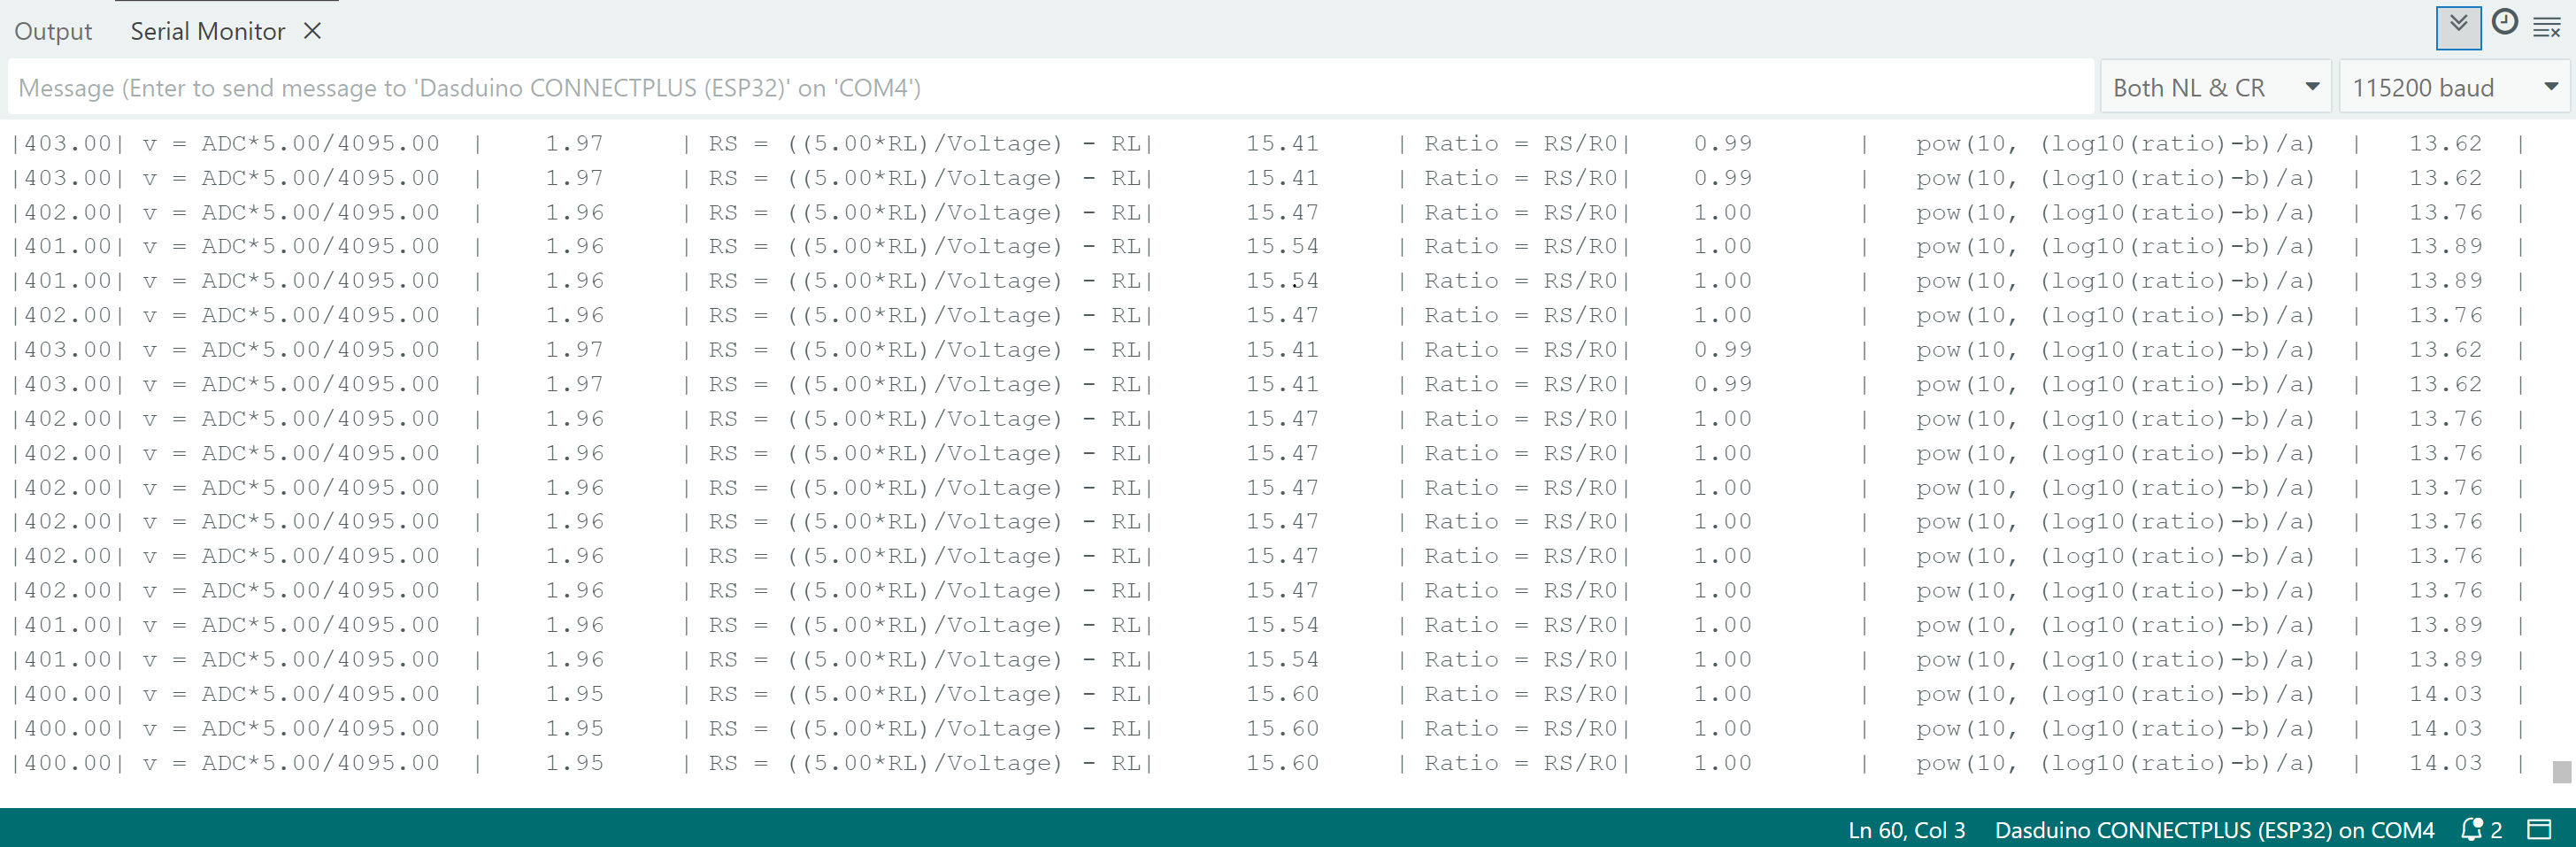Expand the 115200 baud rate dropdown
2576x847 pixels.
(2453, 88)
